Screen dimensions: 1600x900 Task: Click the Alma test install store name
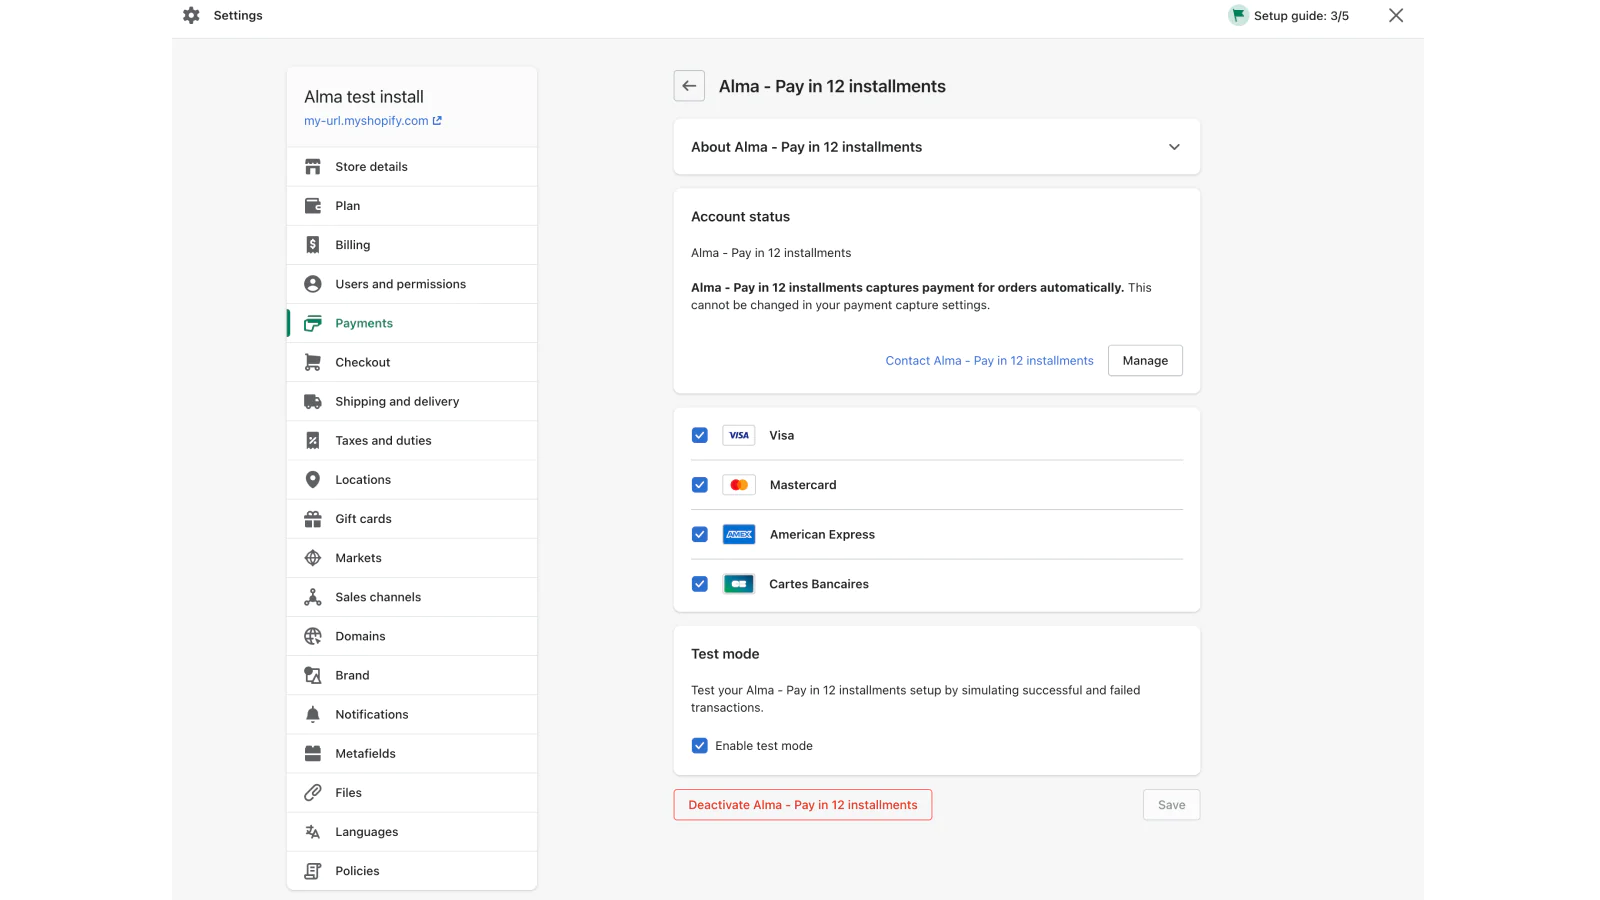tap(364, 97)
